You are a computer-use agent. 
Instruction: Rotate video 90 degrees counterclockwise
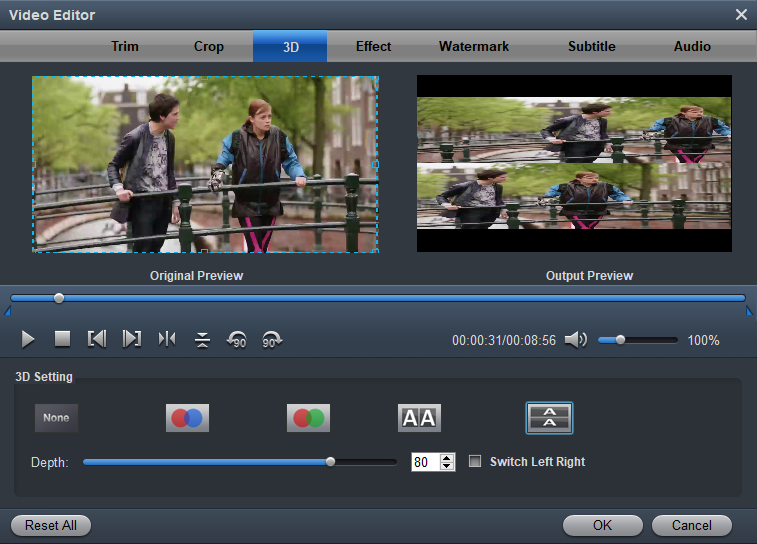coord(237,339)
